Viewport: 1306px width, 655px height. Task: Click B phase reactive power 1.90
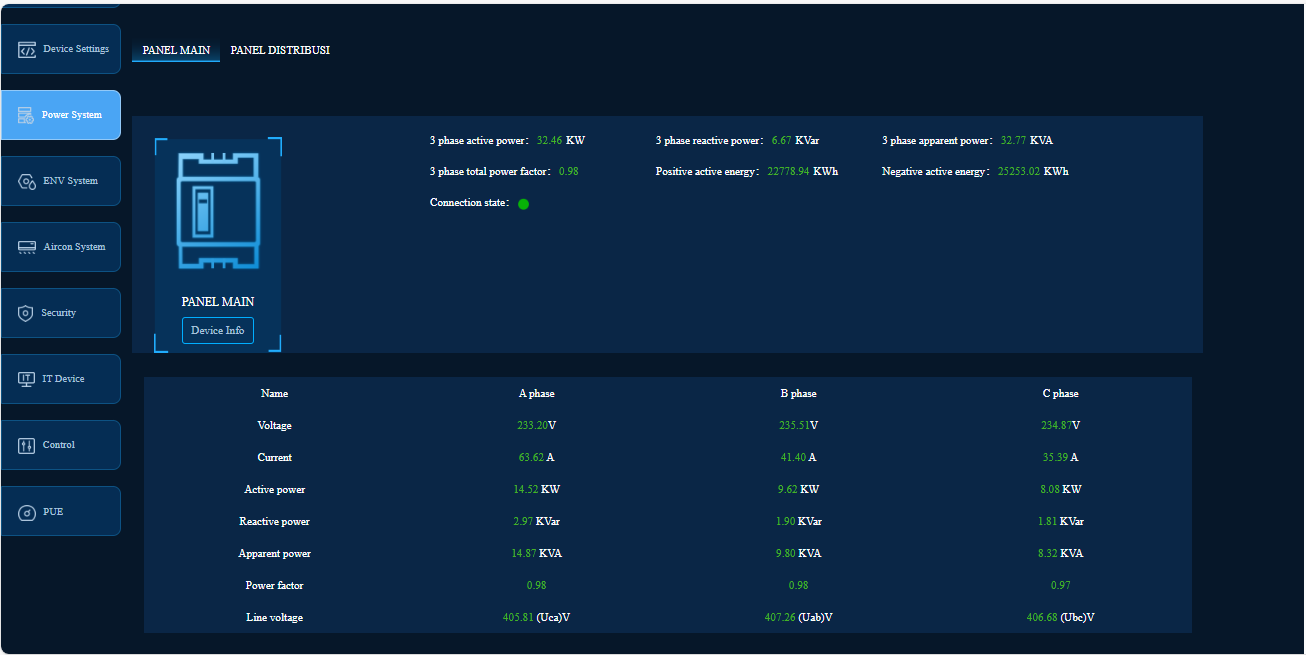(785, 522)
